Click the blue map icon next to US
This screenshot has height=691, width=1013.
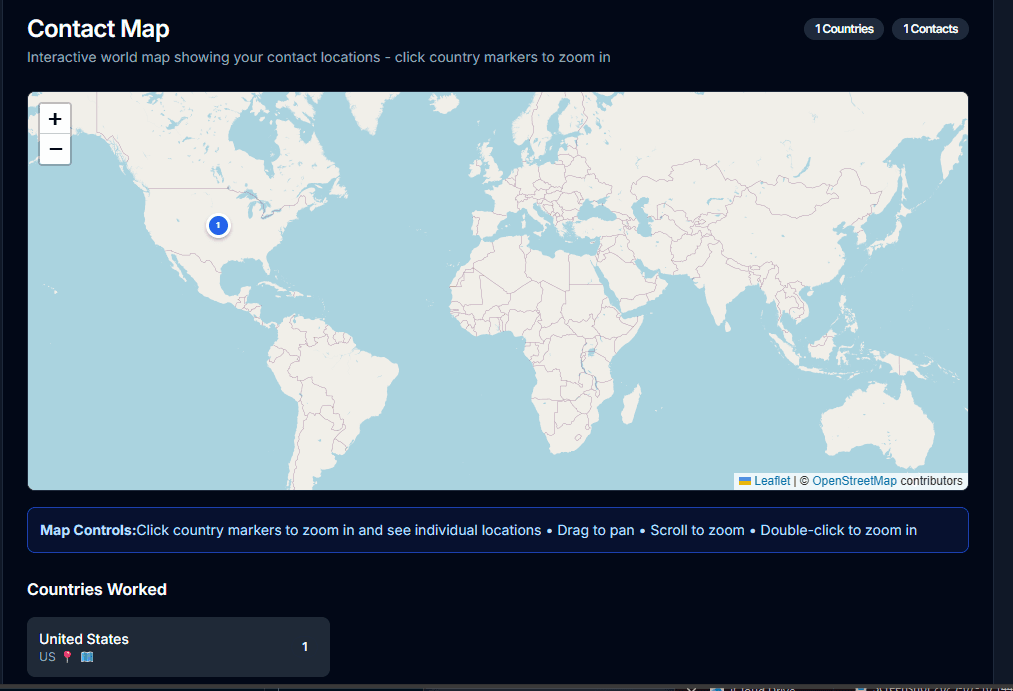87,657
